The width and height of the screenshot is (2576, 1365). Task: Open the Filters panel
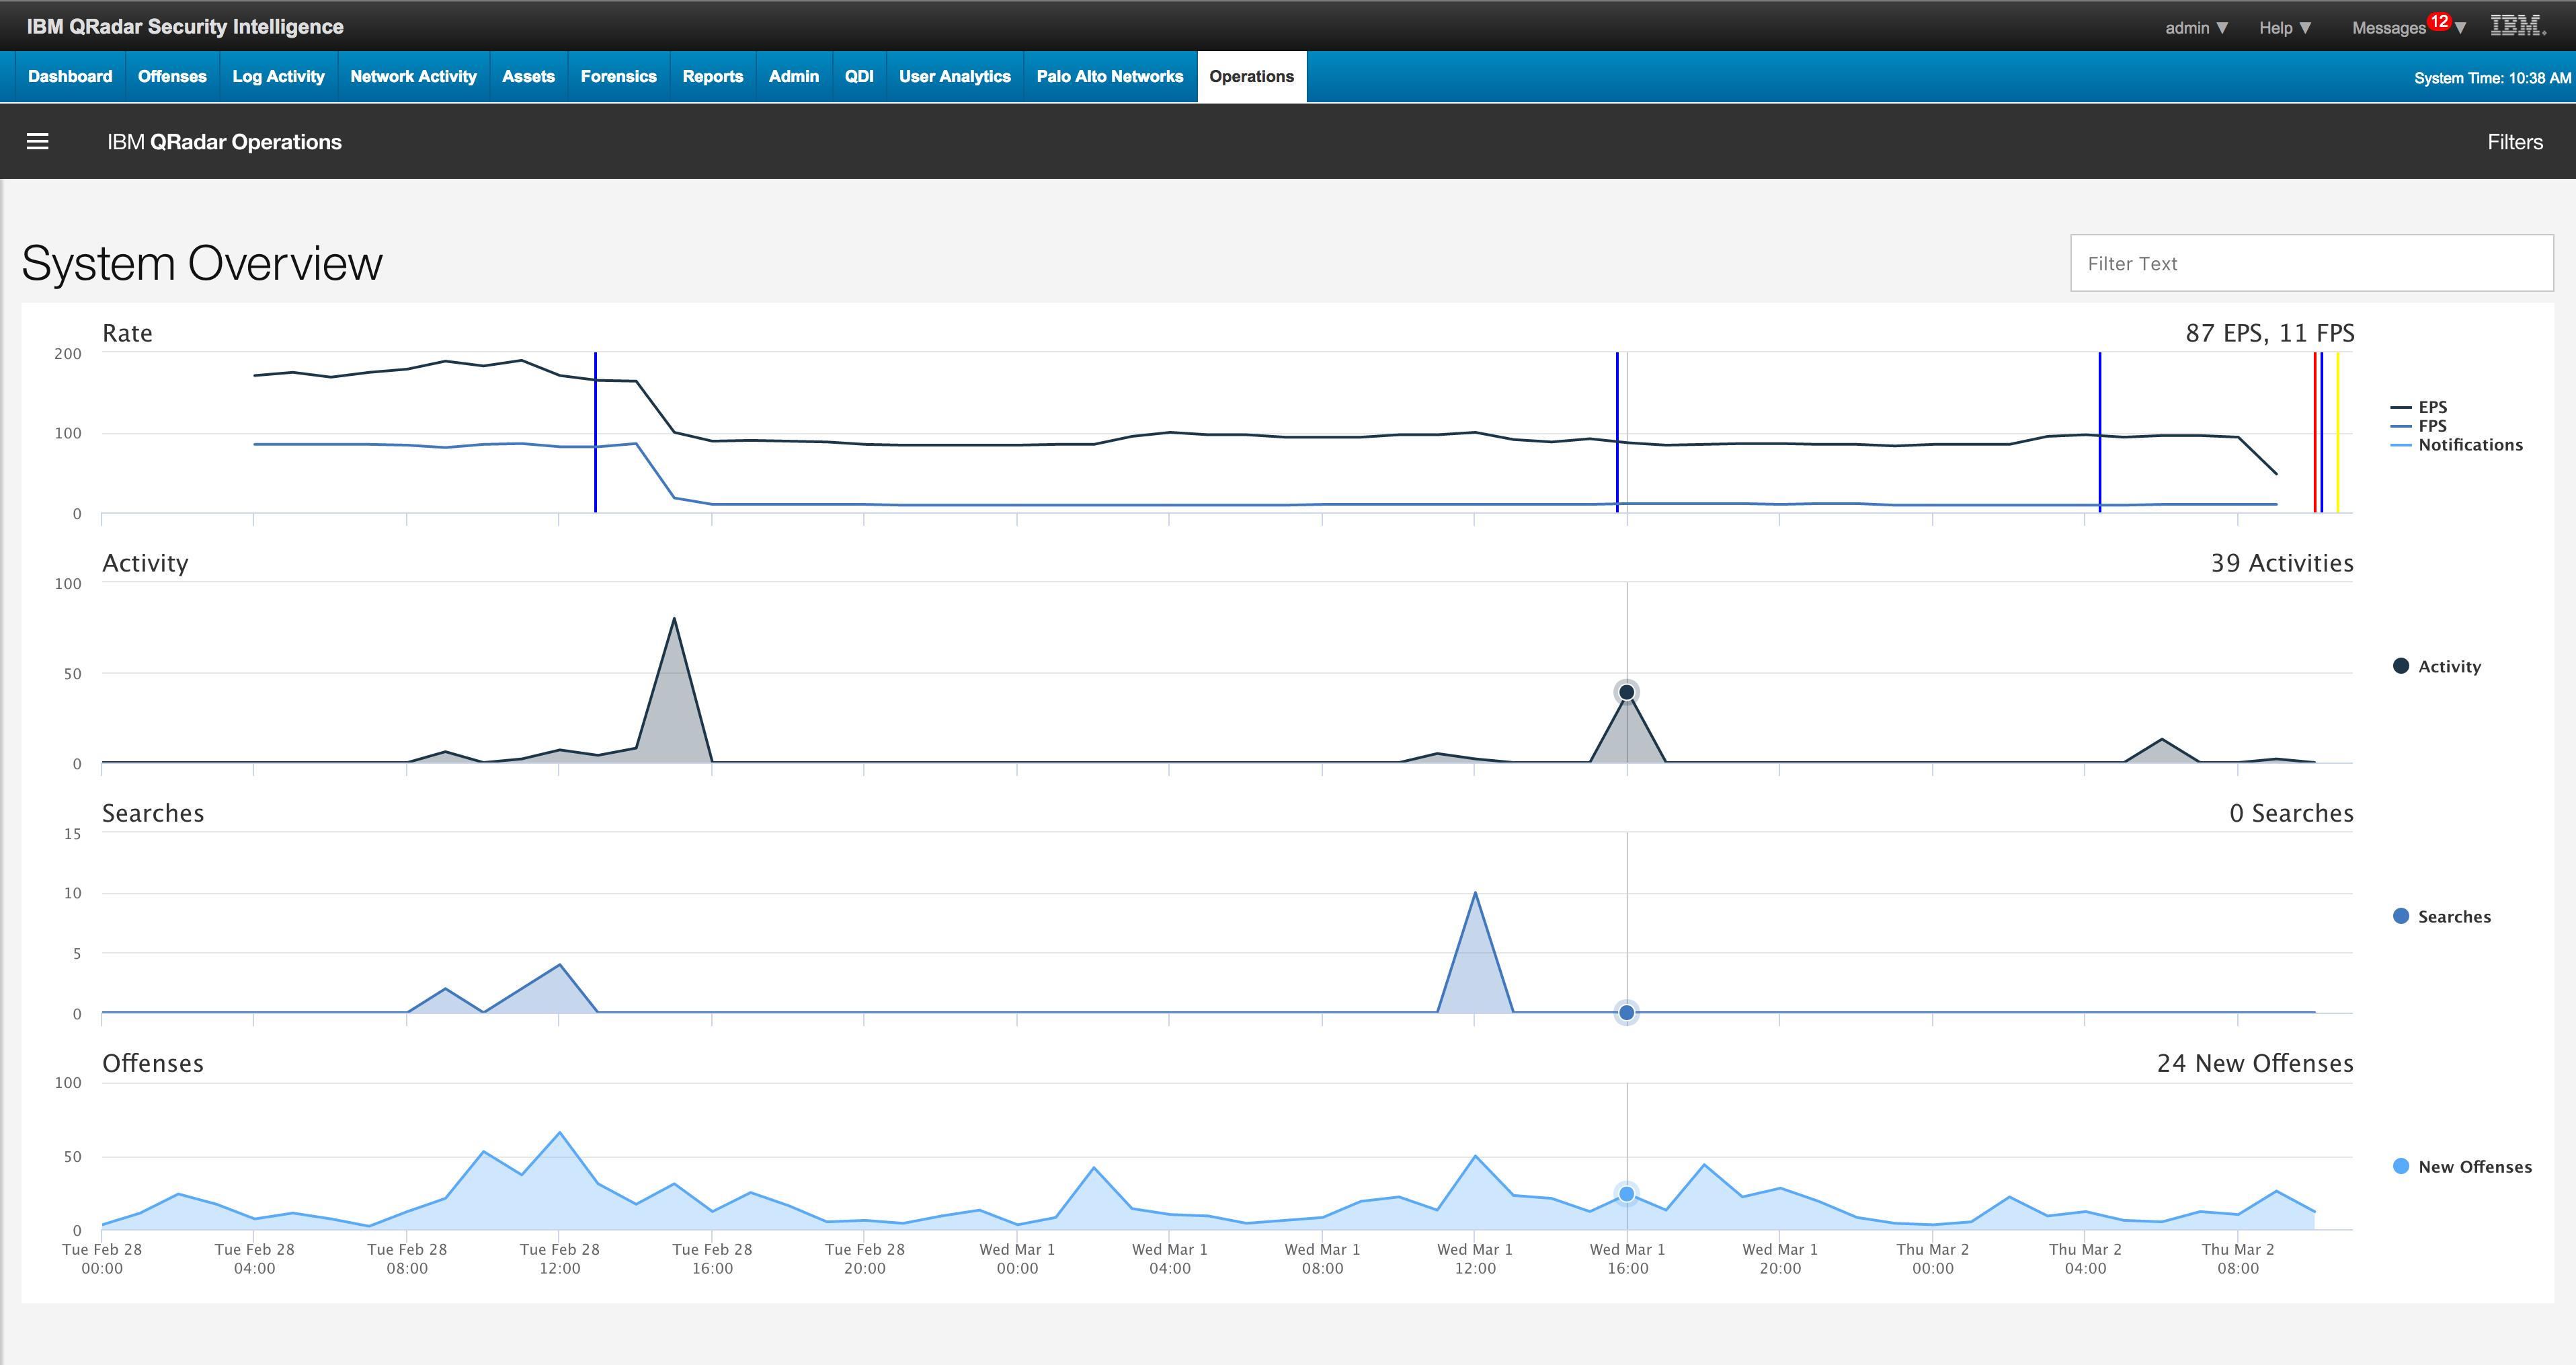point(2514,142)
